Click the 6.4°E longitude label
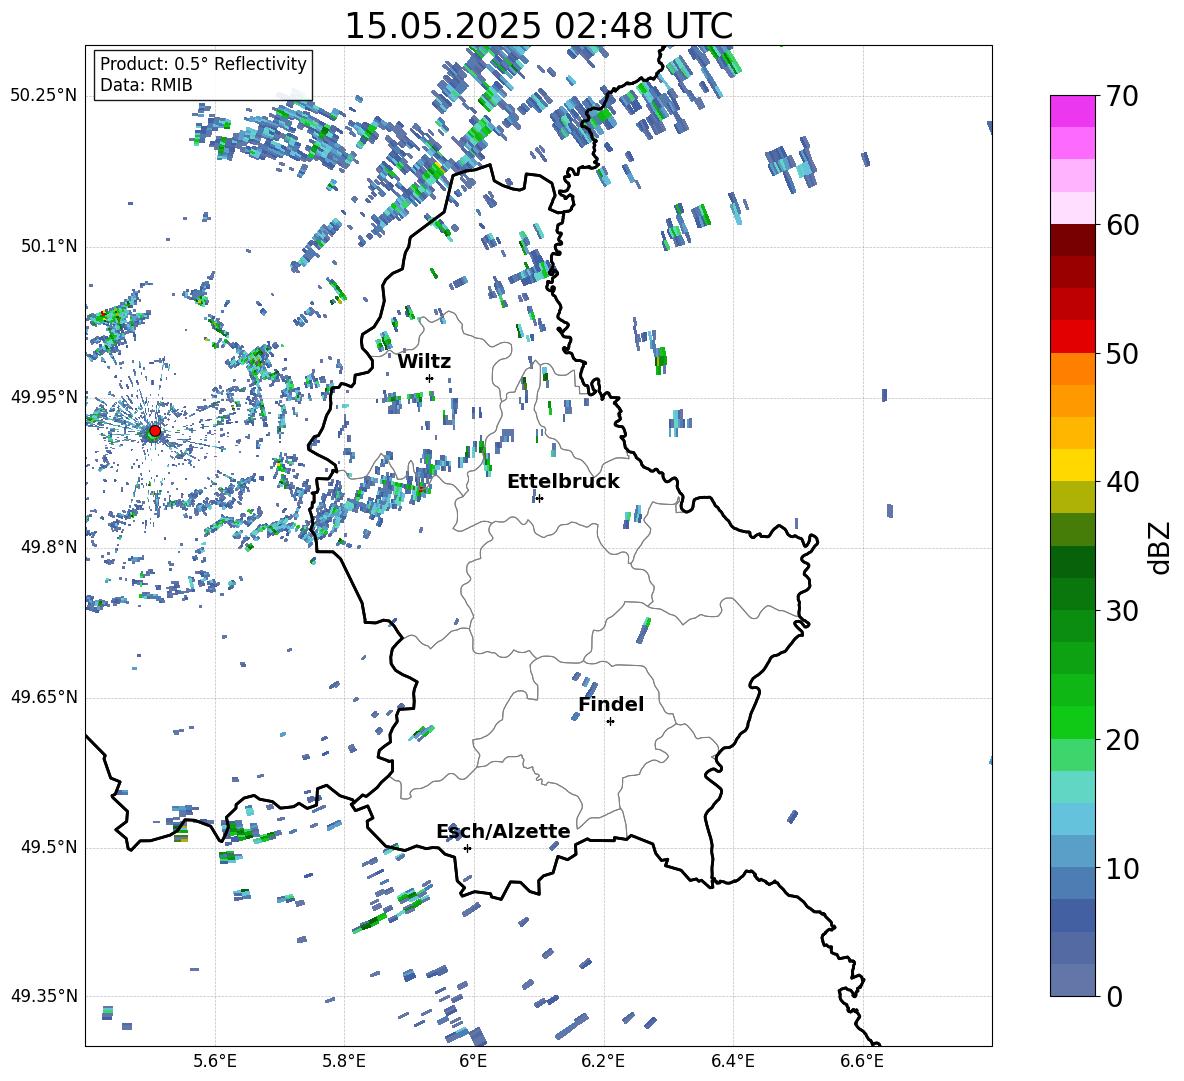Screen dimensions: 1184x1081 click(x=732, y=1061)
